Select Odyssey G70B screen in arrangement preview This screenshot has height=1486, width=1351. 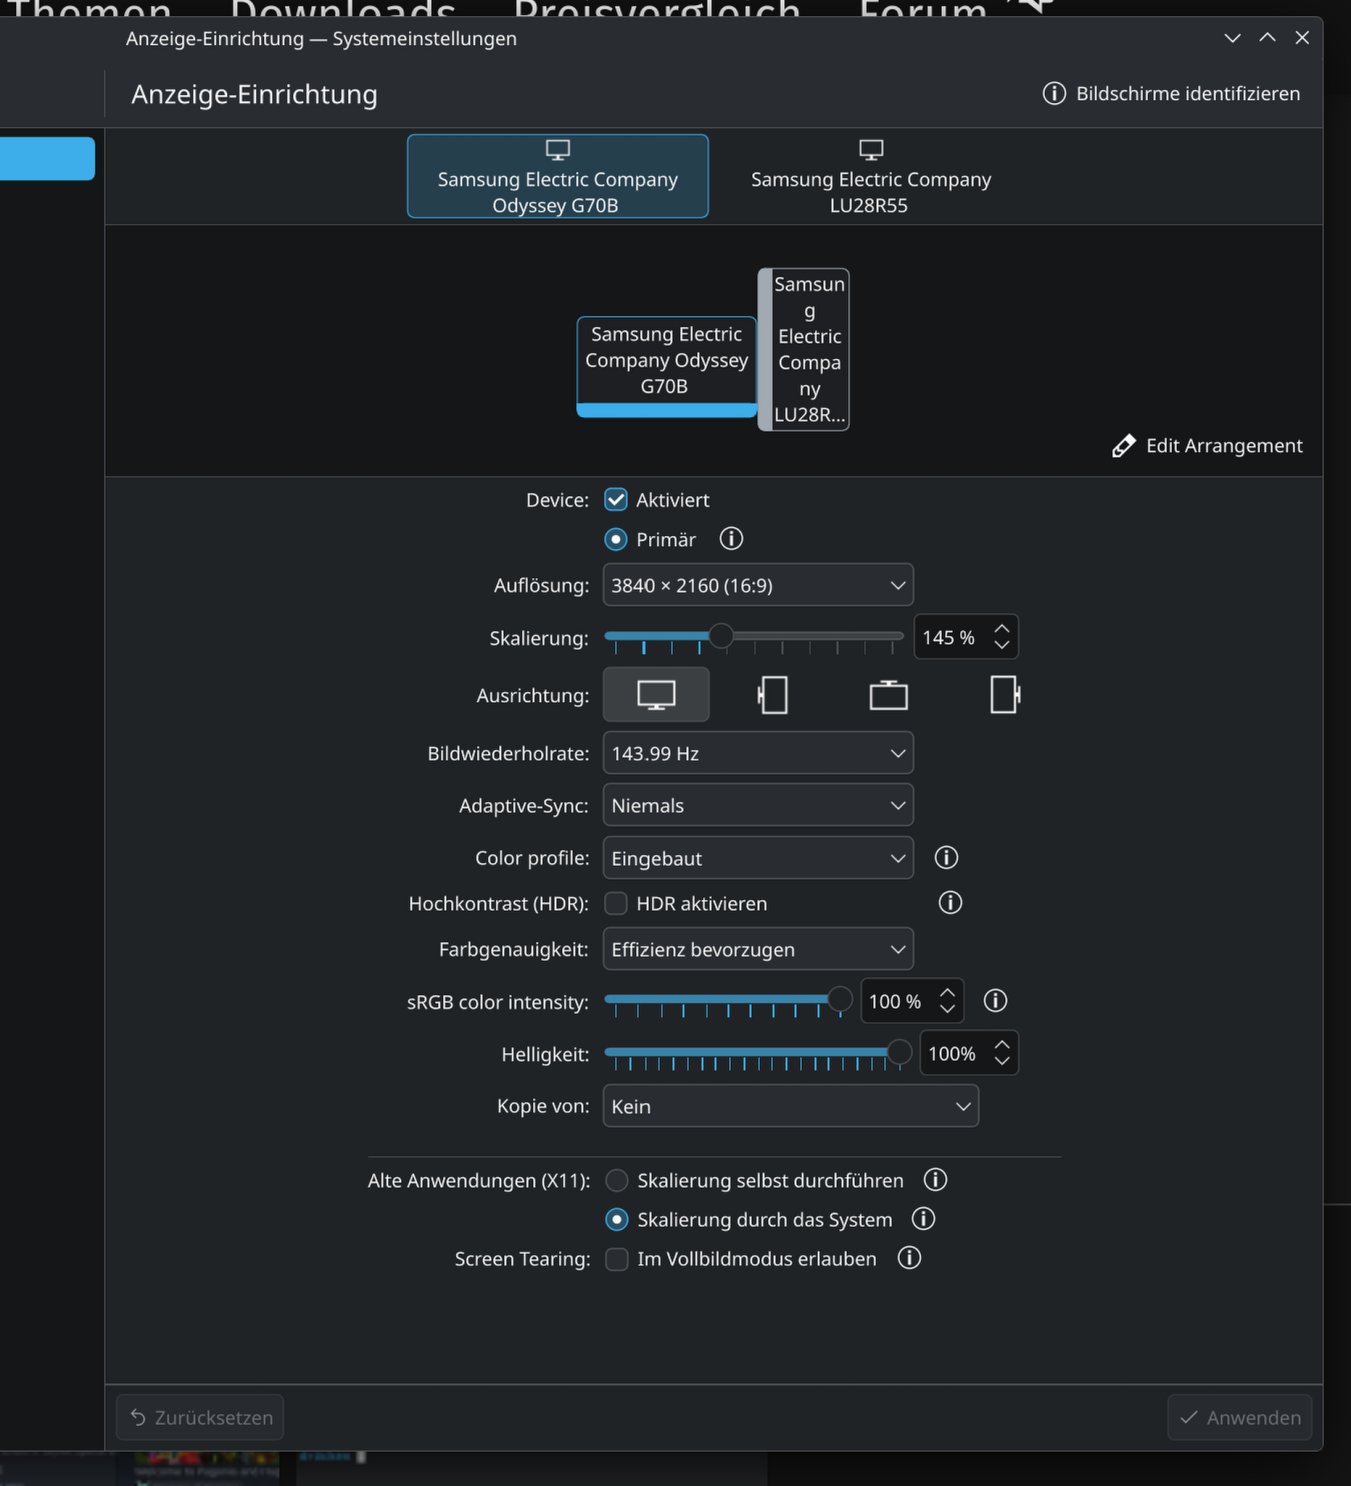point(666,366)
